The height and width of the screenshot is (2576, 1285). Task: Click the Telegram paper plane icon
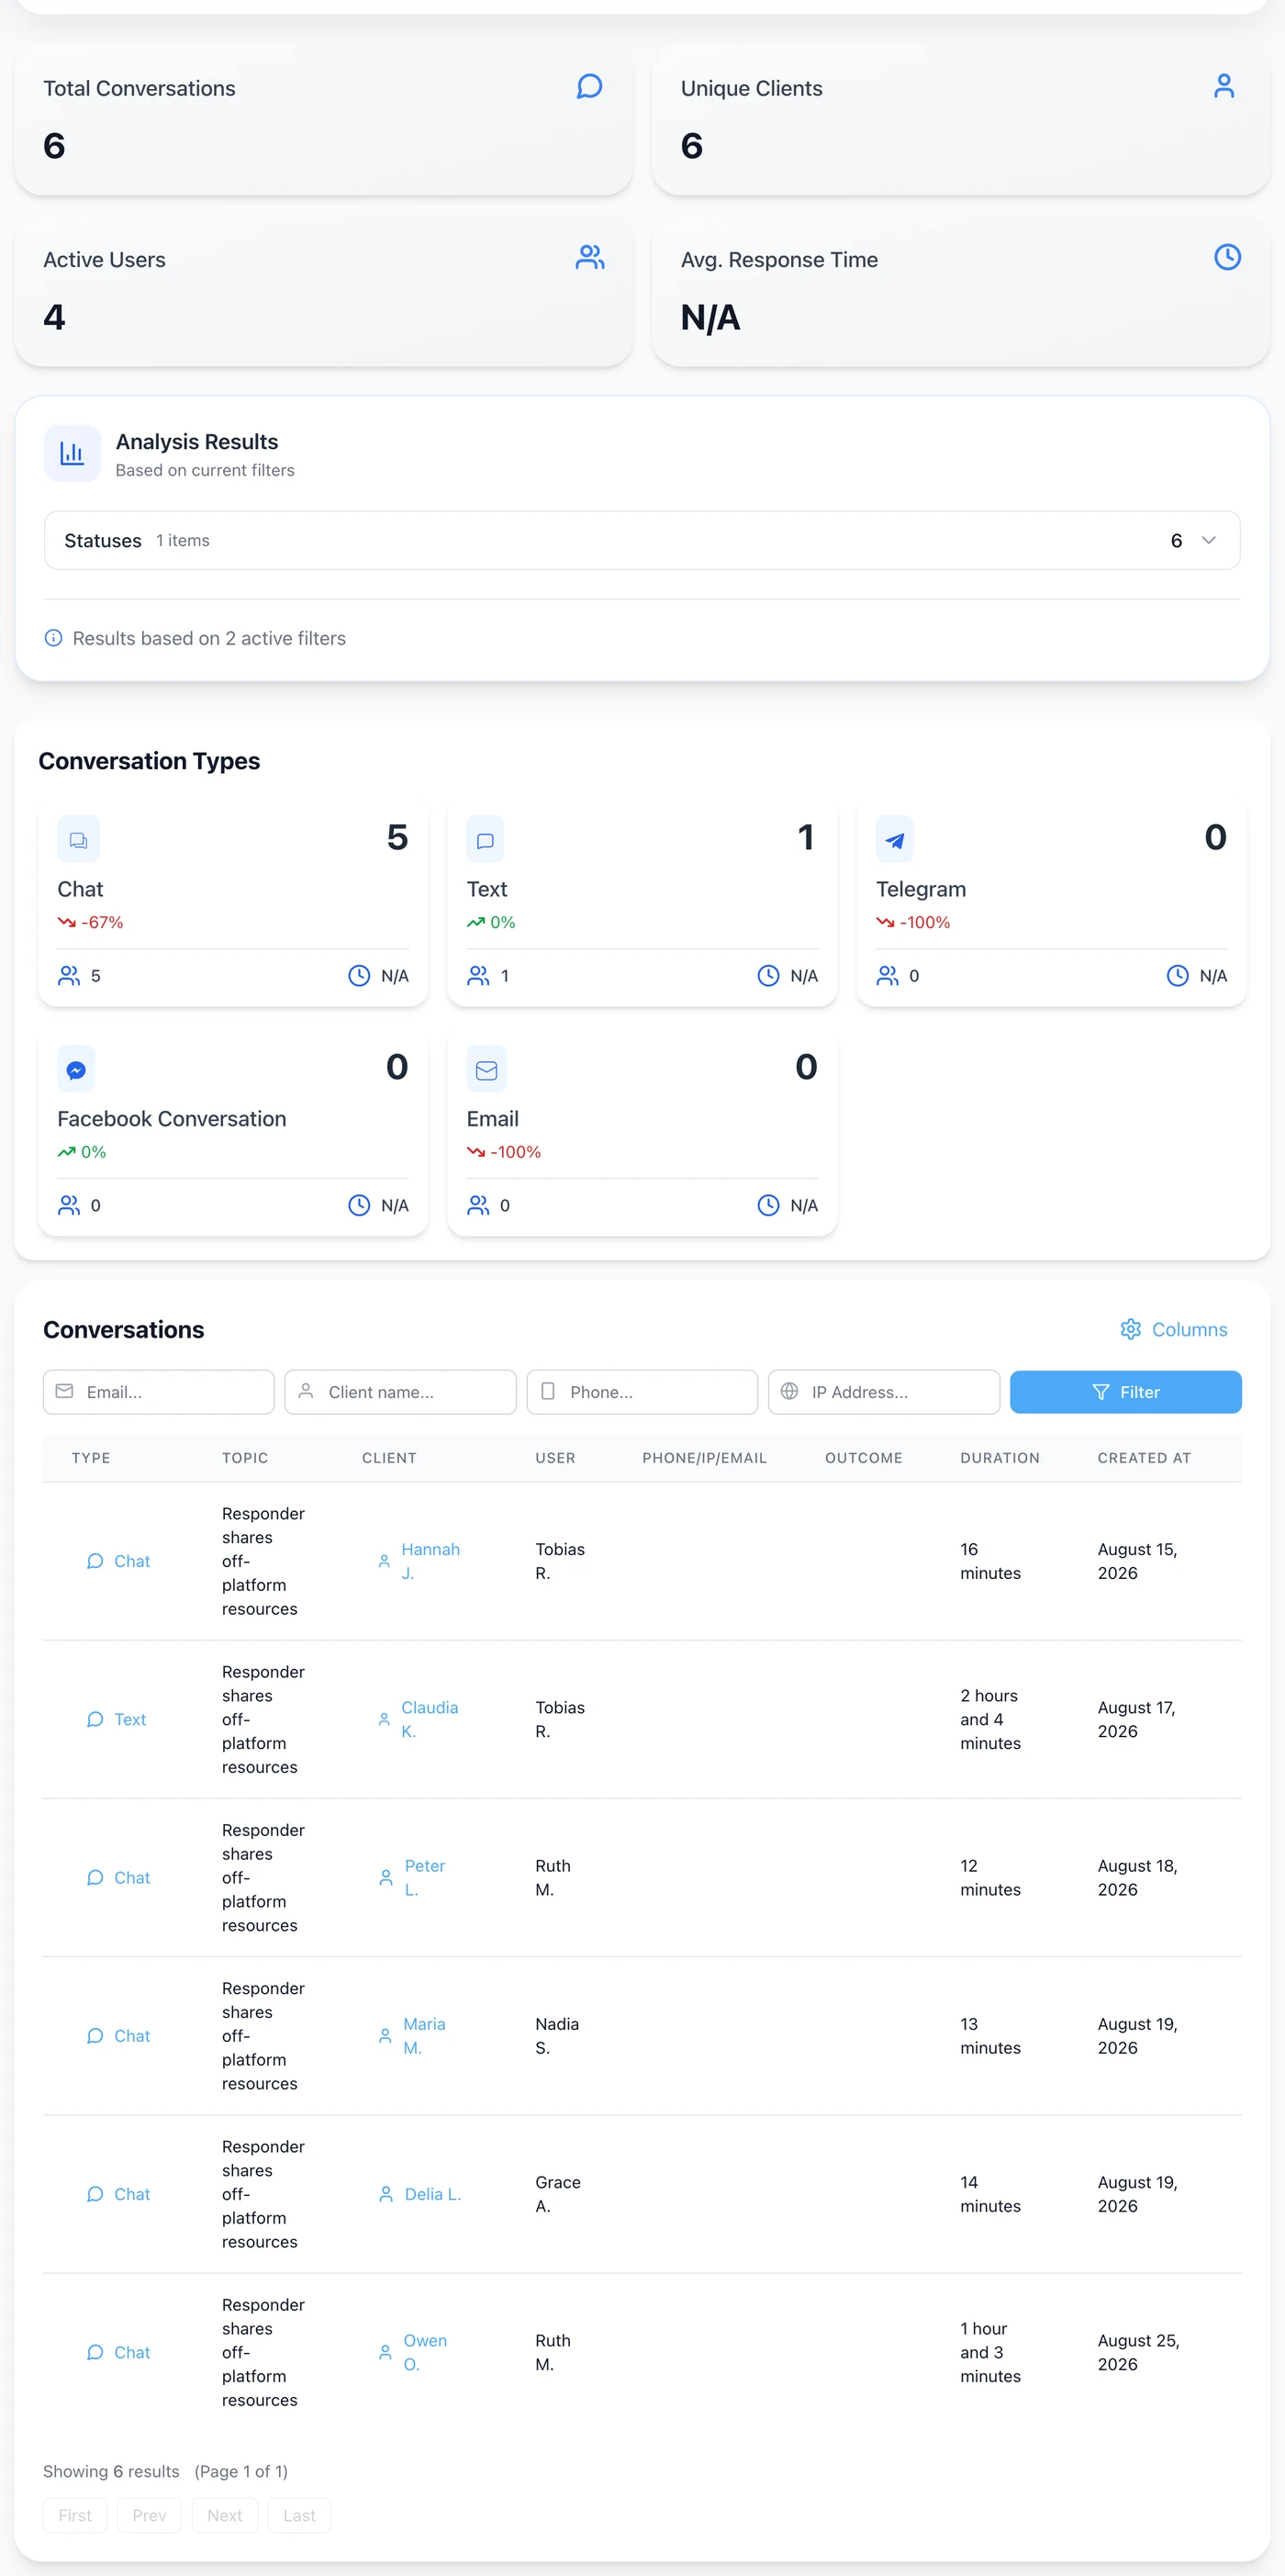point(894,840)
